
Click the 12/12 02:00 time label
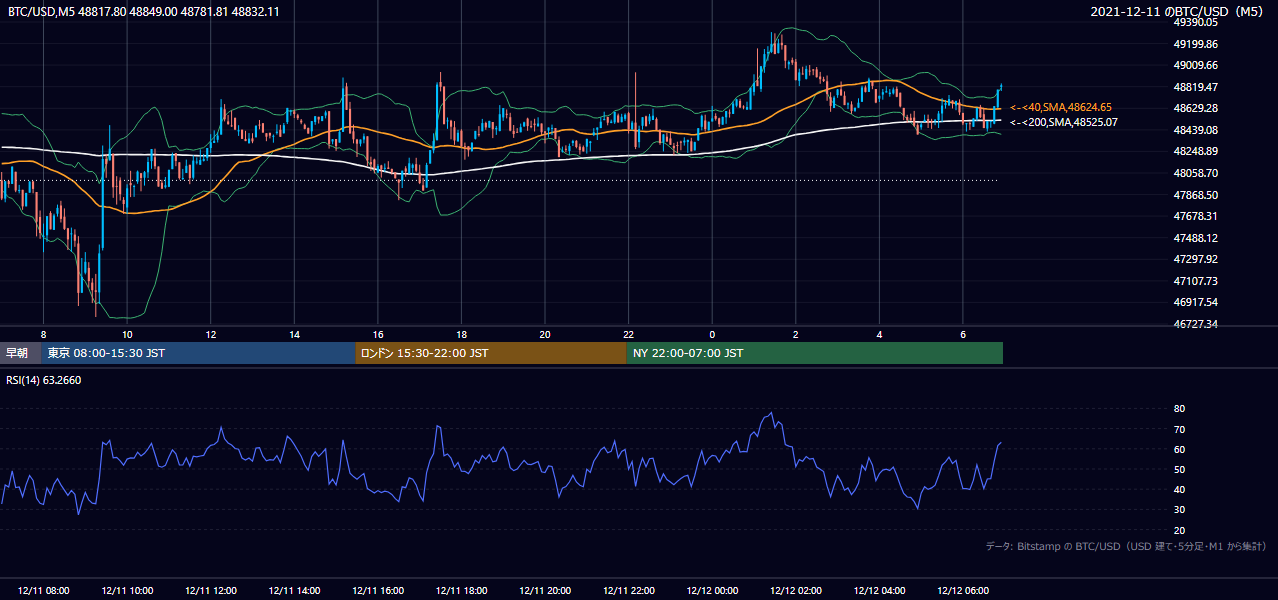point(796,591)
